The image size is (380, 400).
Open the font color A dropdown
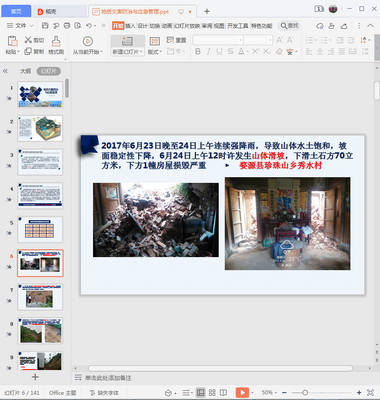coord(248,52)
